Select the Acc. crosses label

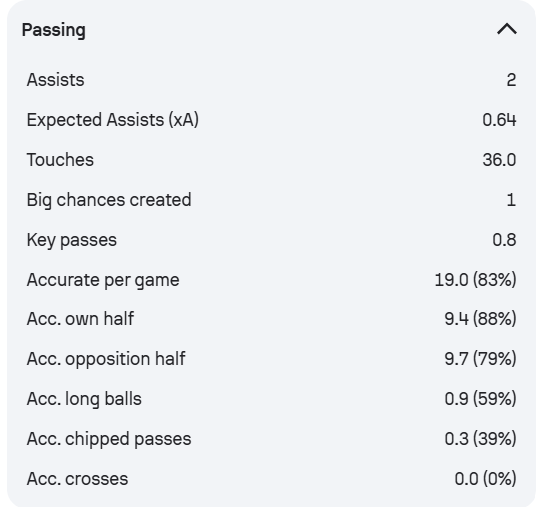click(x=77, y=479)
